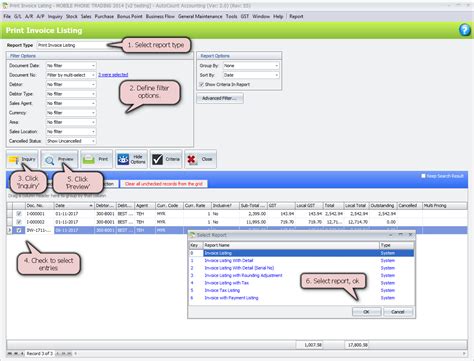Click 'Clear all unchecked records from the grid'
Image resolution: width=474 pixels, height=361 pixels.
click(x=164, y=184)
